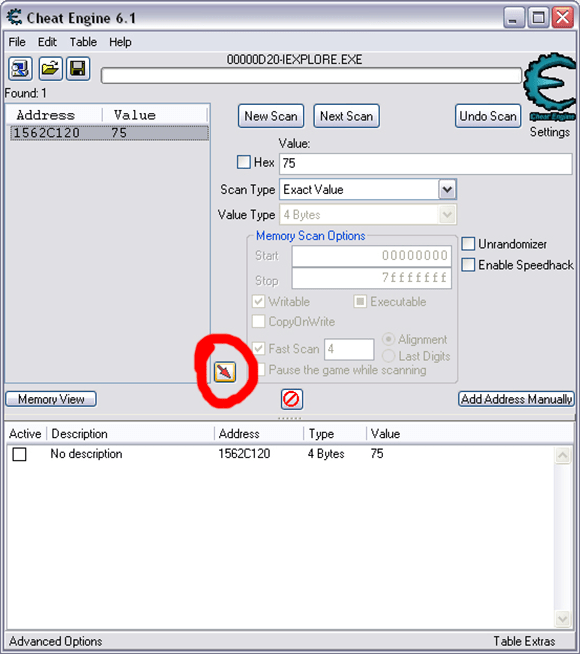This screenshot has width=580, height=654.
Task: Enable the Unrandomizer checkbox
Action: (468, 244)
